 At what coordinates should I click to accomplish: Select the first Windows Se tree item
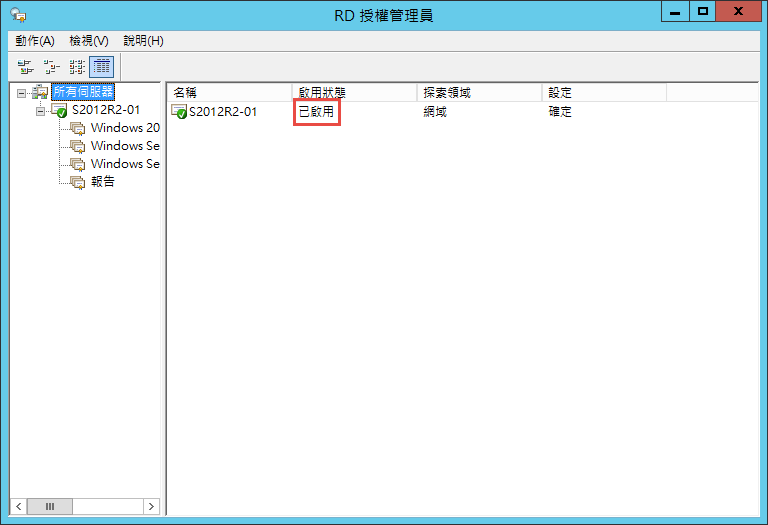pos(125,146)
